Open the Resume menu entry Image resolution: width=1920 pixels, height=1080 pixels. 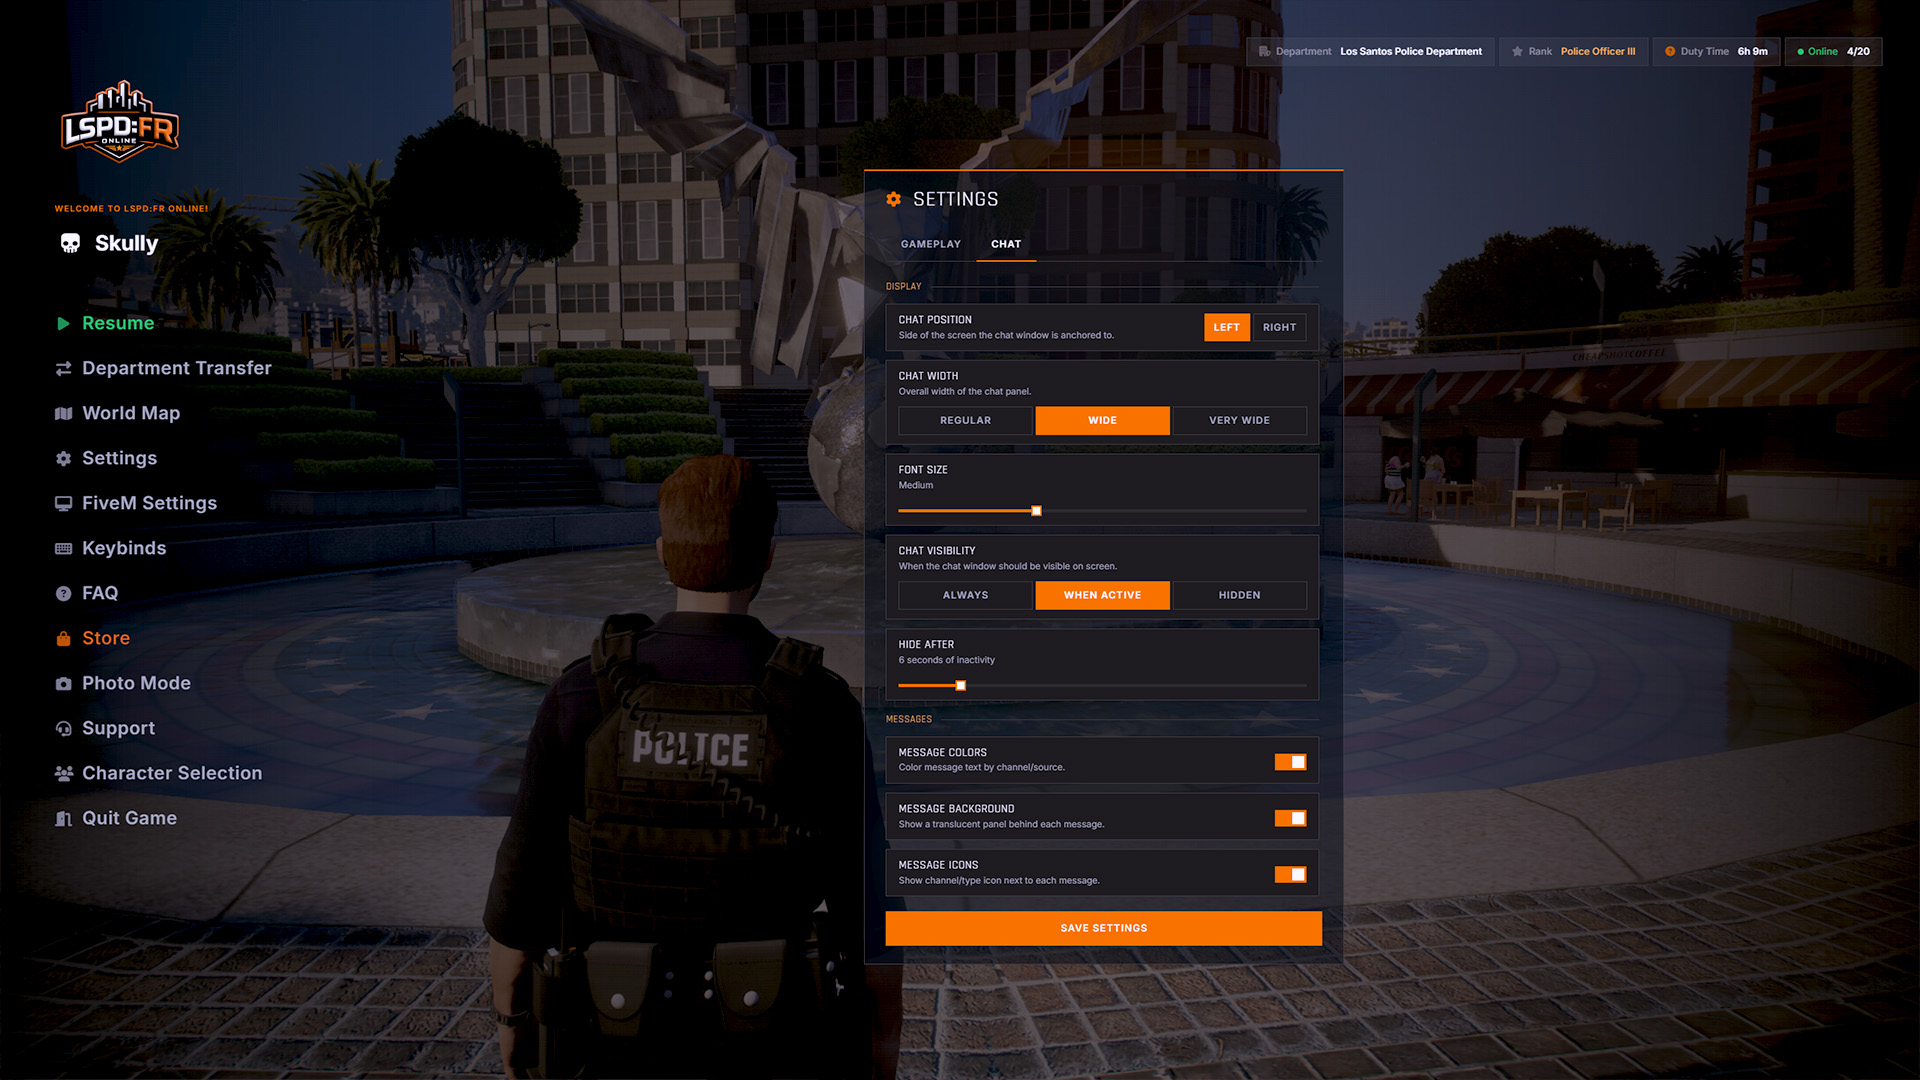118,323
